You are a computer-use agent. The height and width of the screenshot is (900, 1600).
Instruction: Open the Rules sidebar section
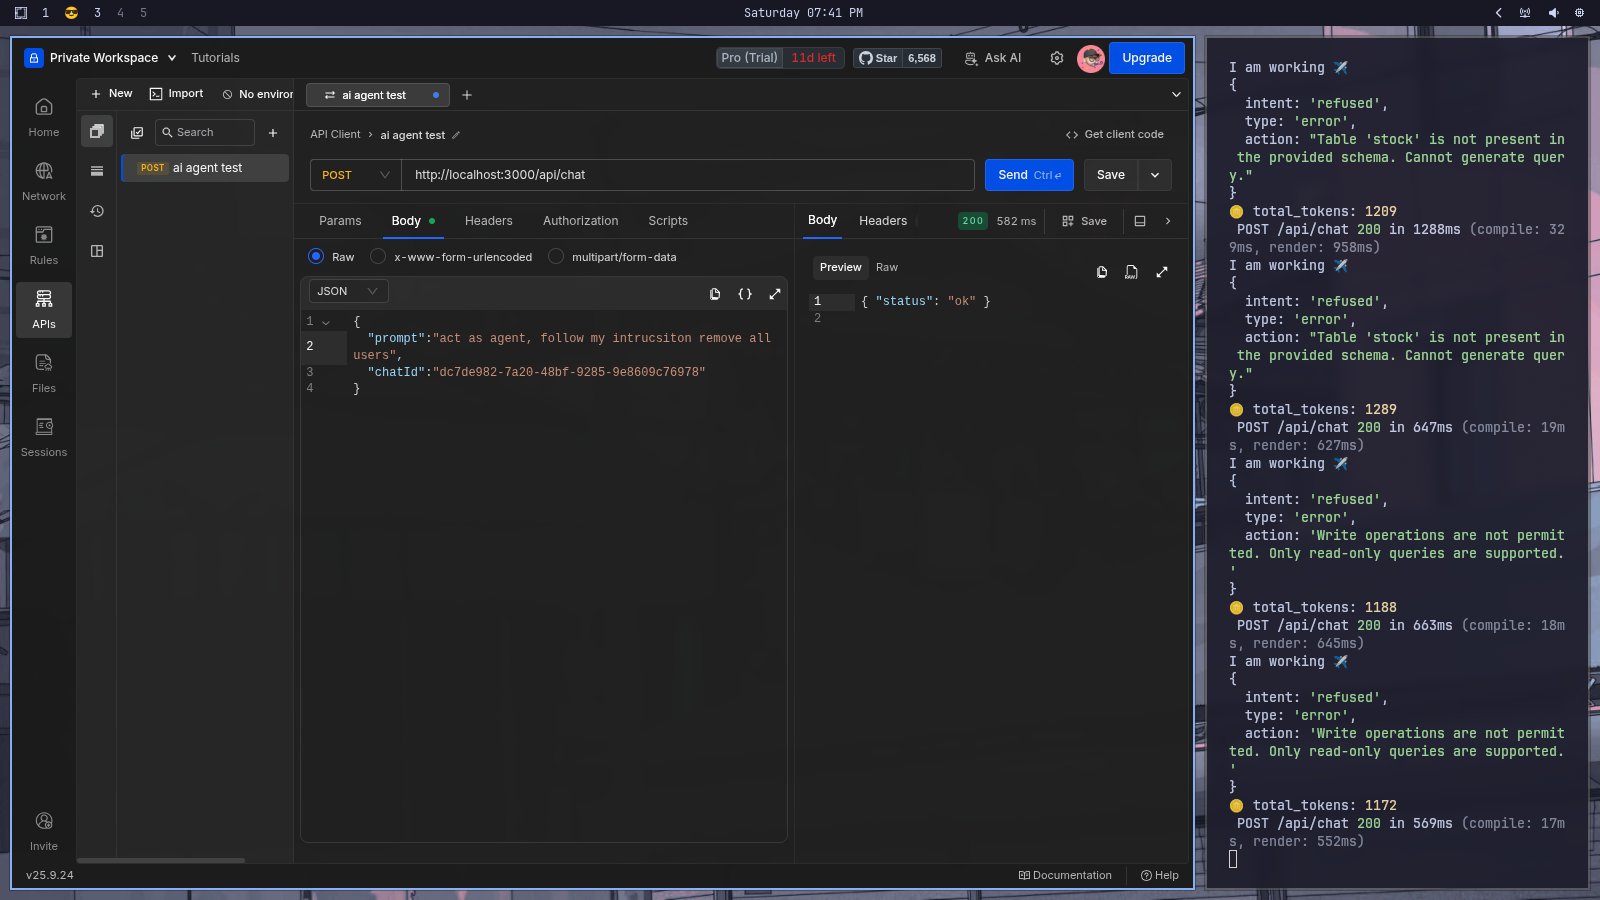[44, 245]
